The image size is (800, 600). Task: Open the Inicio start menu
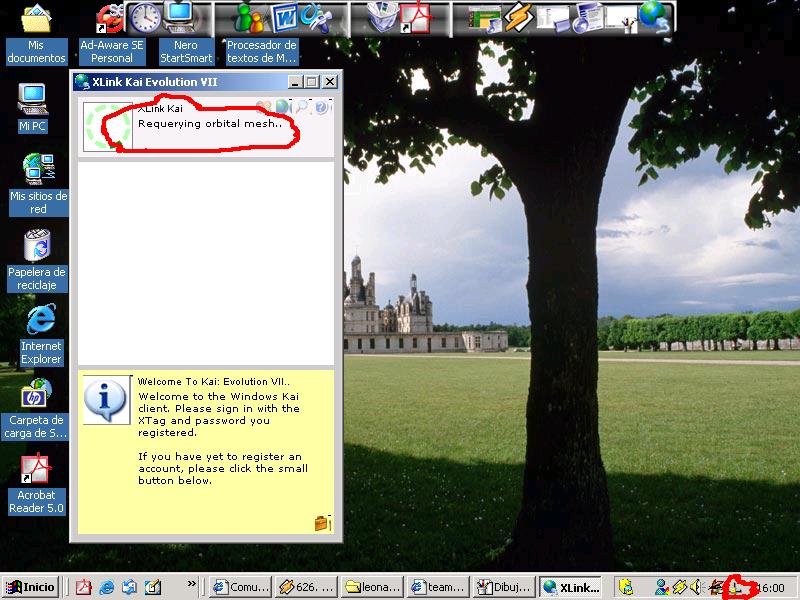pyautogui.click(x=31, y=587)
